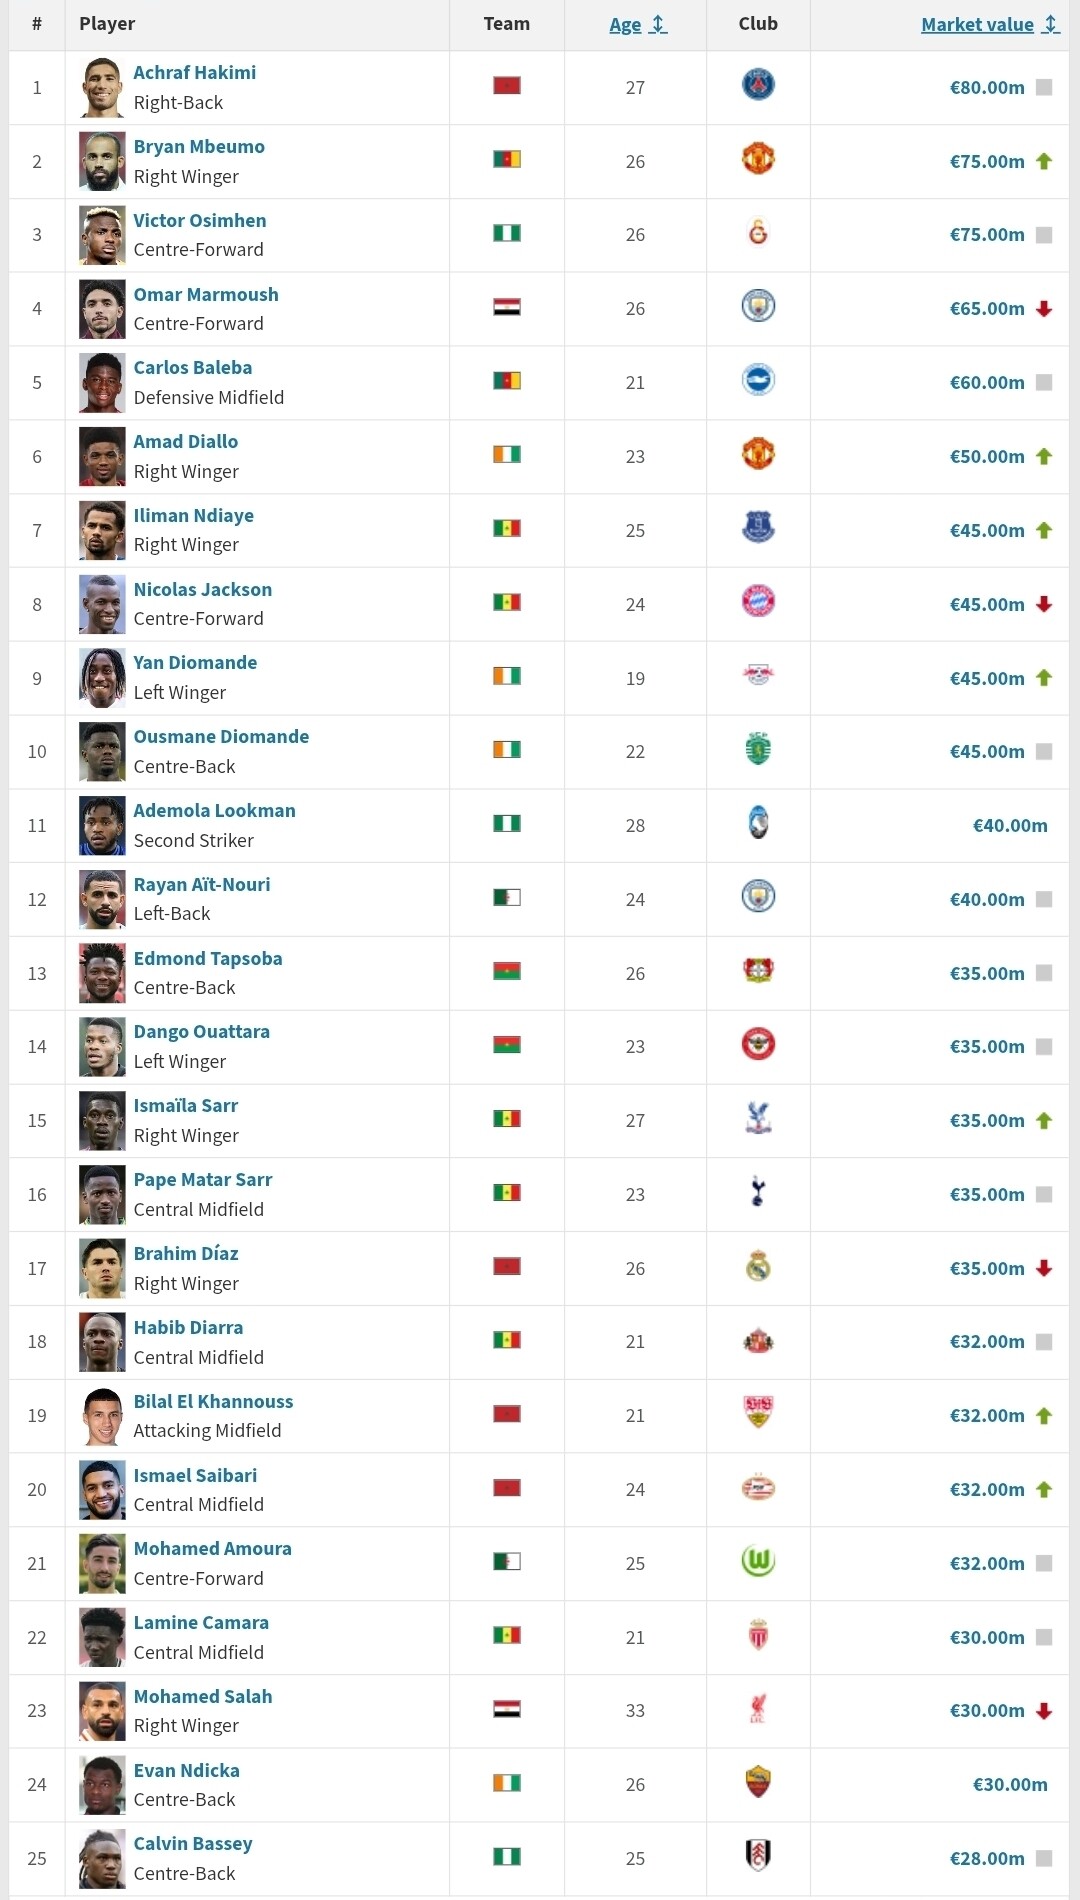
Task: Click Tottenham crest for Pape Matar Sarr
Action: pyautogui.click(x=758, y=1192)
